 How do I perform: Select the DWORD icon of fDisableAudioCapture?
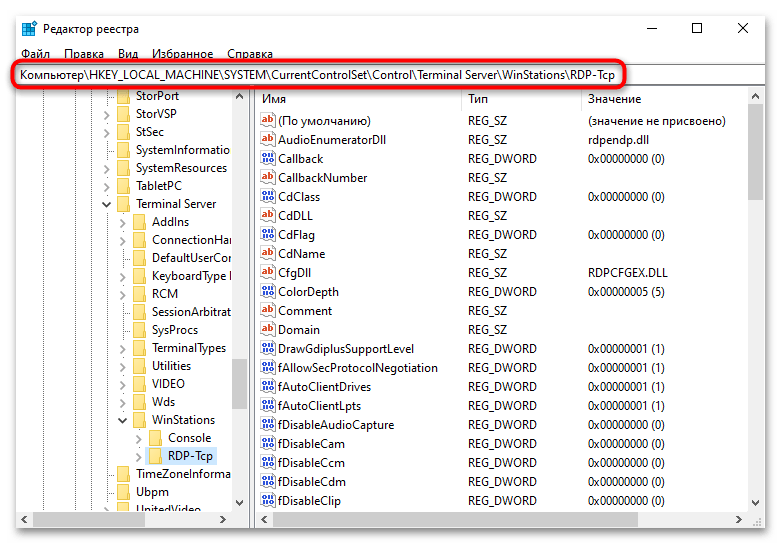tap(267, 424)
